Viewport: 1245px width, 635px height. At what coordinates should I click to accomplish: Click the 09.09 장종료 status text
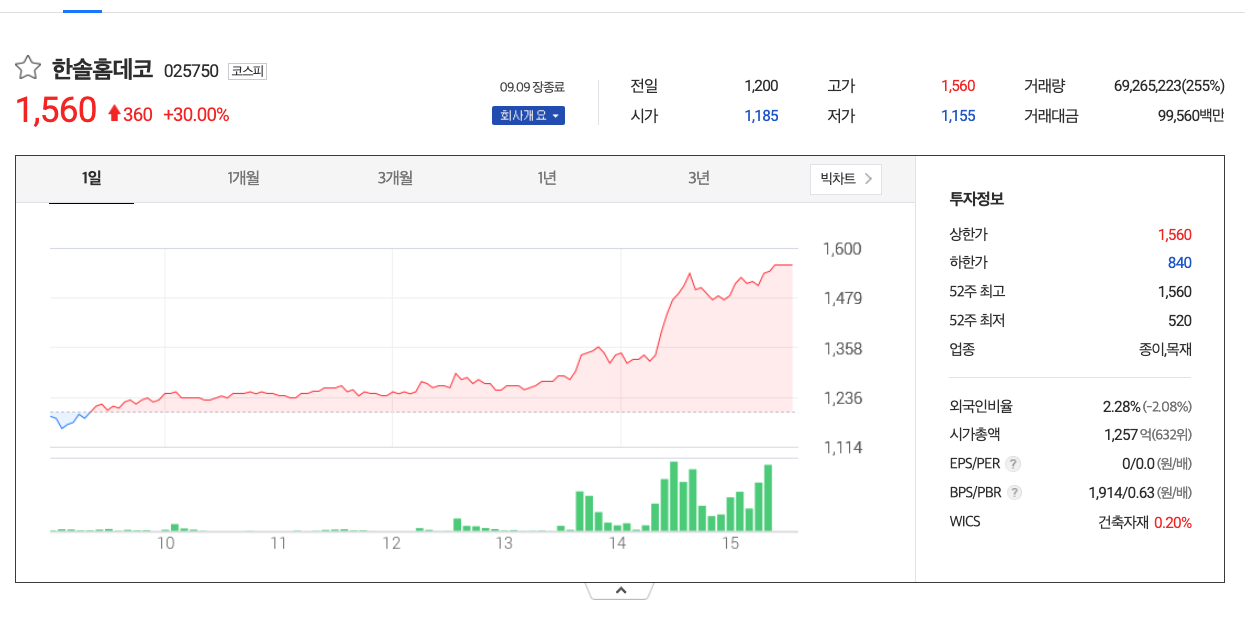point(532,87)
